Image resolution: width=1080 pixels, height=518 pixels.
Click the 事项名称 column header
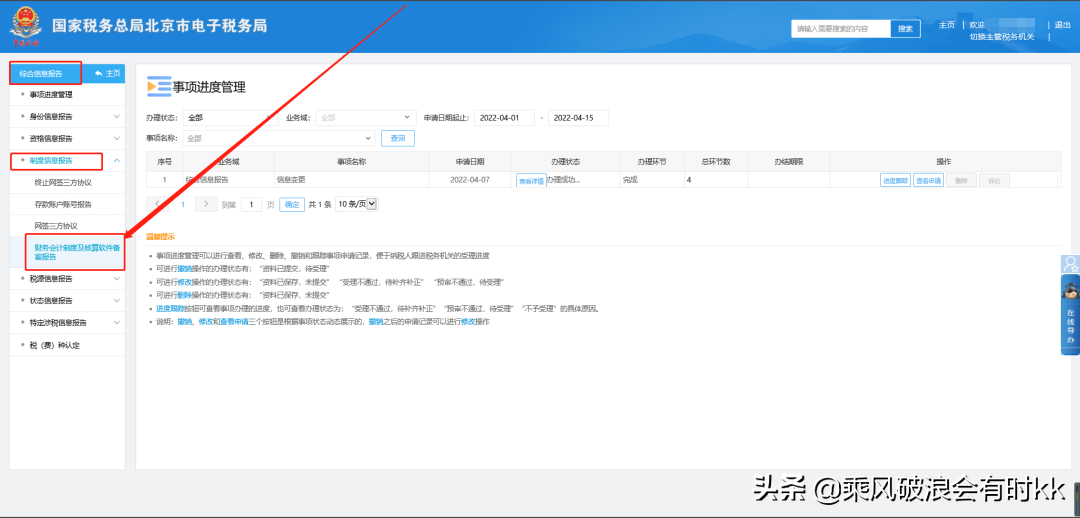[x=351, y=161]
